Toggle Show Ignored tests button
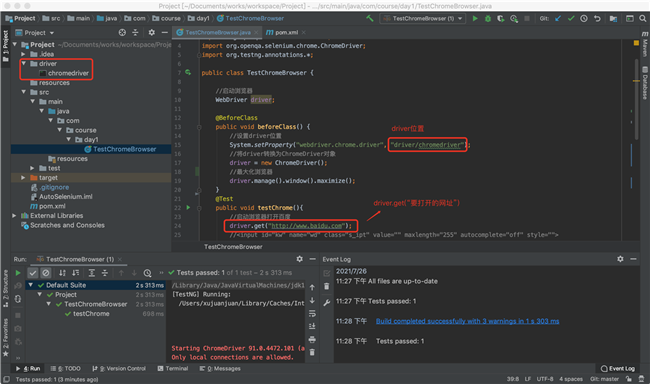The image size is (650, 384). (x=46, y=273)
